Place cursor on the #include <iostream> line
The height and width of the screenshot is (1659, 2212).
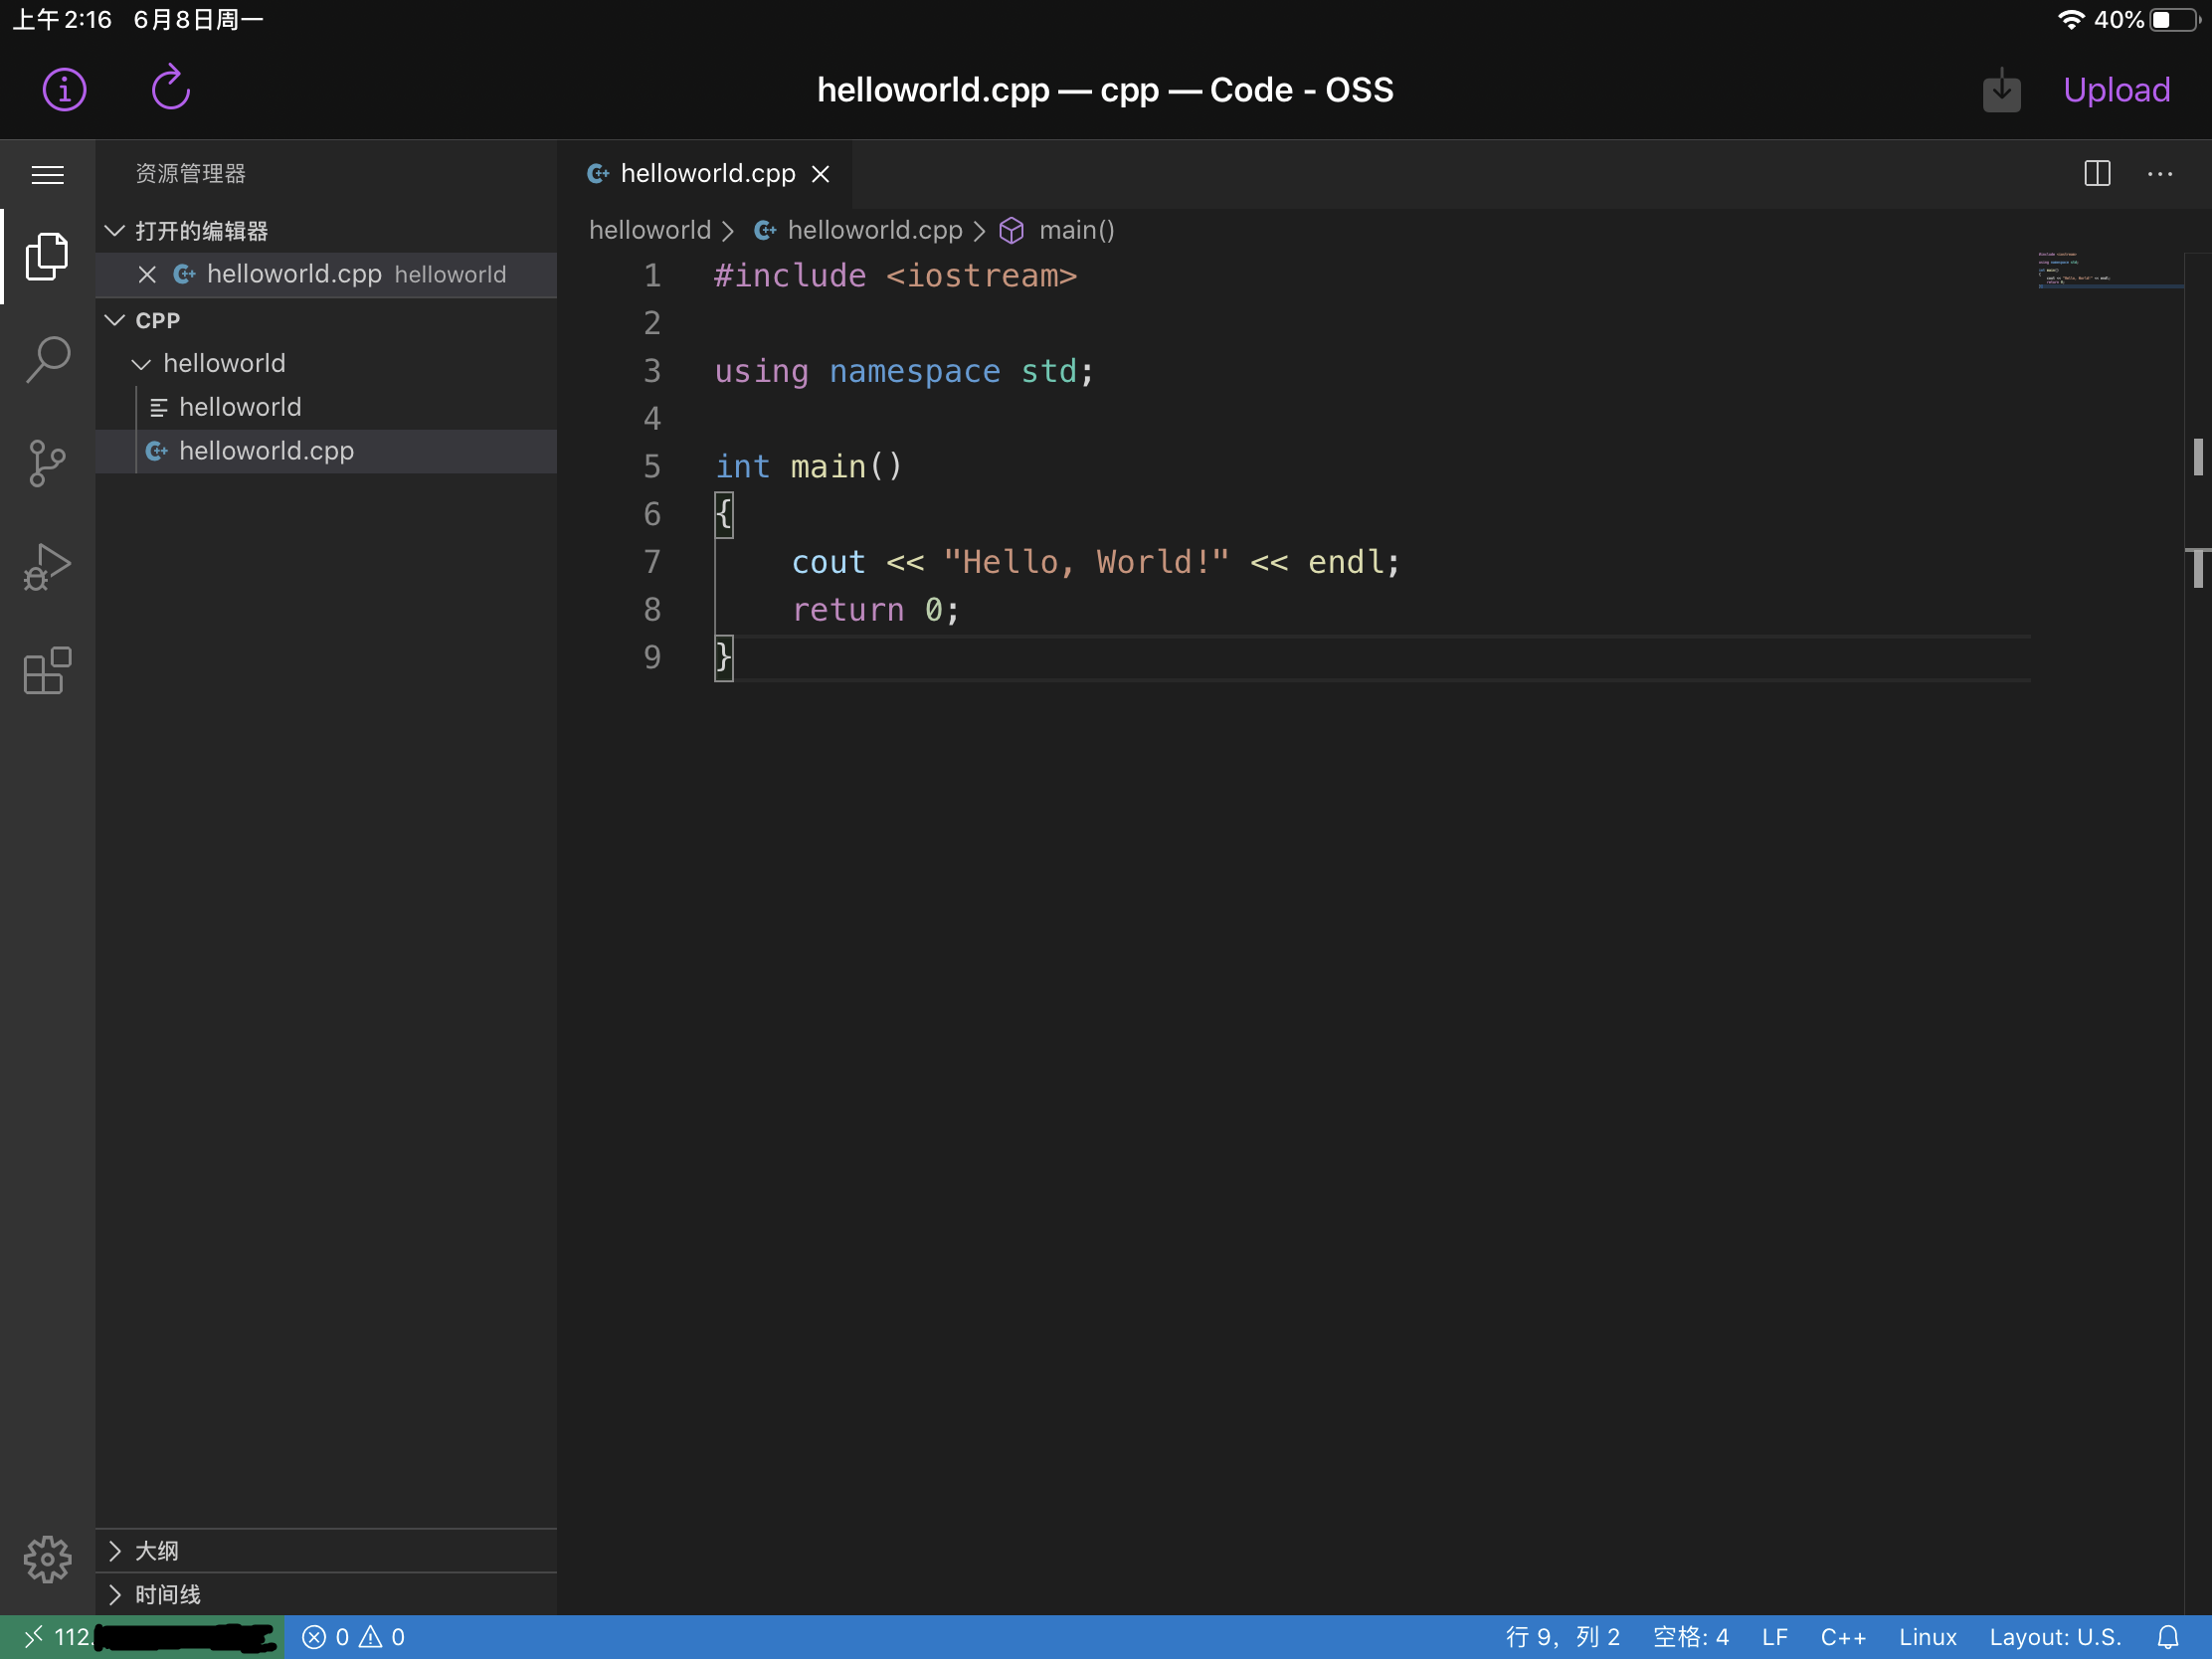pyautogui.click(x=895, y=276)
